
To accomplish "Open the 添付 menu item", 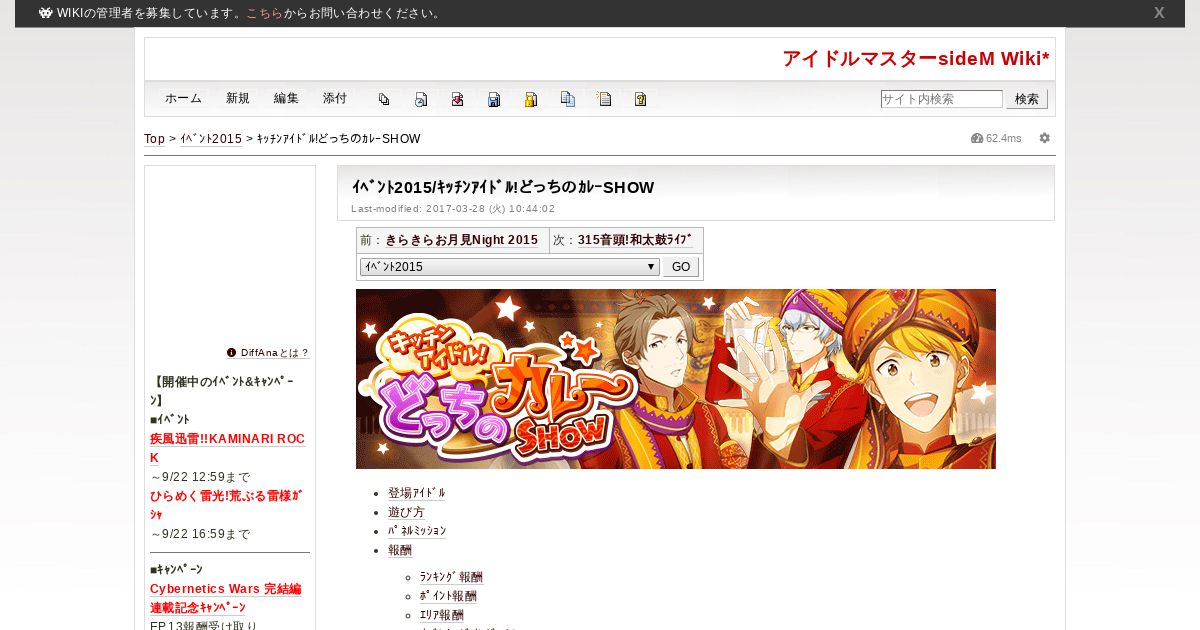I will pyautogui.click(x=335, y=98).
